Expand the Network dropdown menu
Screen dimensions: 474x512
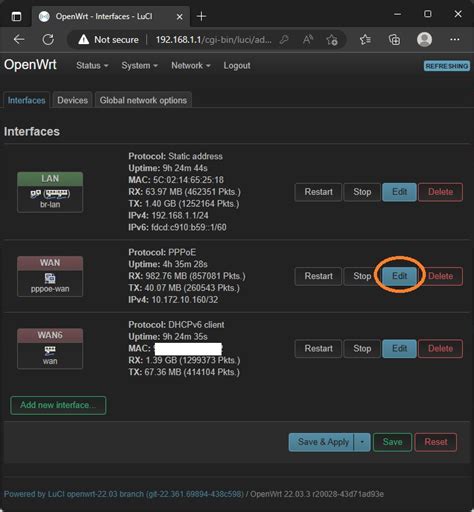191,66
